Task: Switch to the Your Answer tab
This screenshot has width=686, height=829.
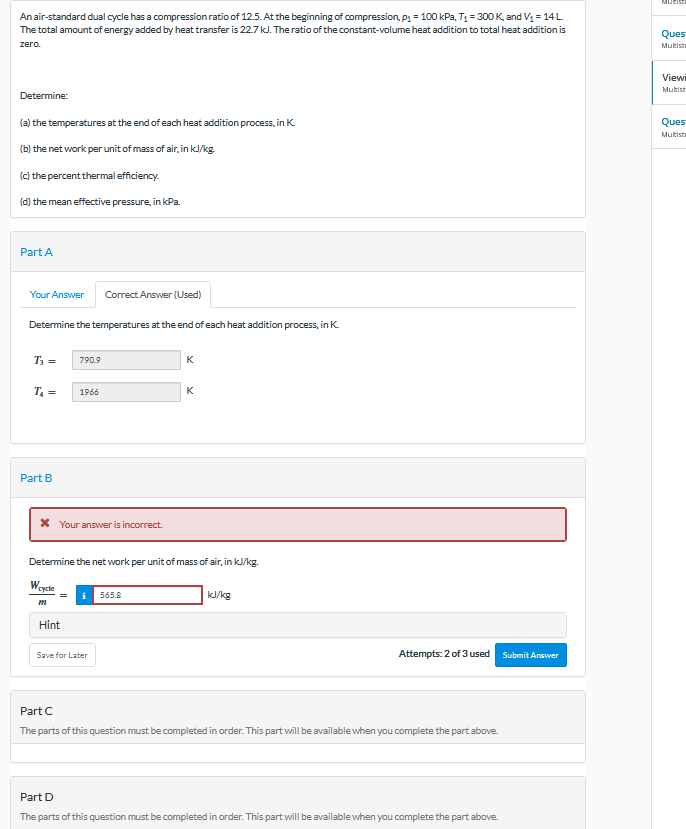Action: 57,294
